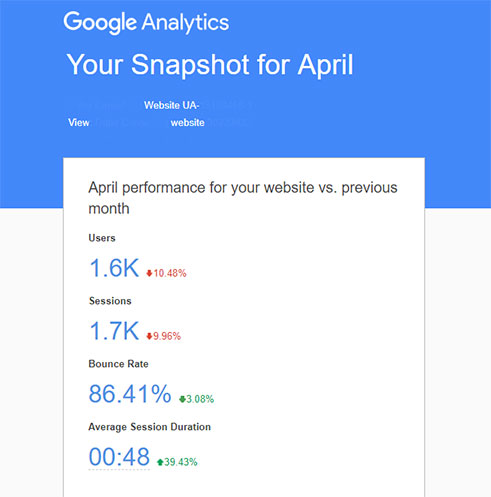Image resolution: width=491 pixels, height=497 pixels.
Task: Select the 1.6K users value
Action: click(114, 268)
